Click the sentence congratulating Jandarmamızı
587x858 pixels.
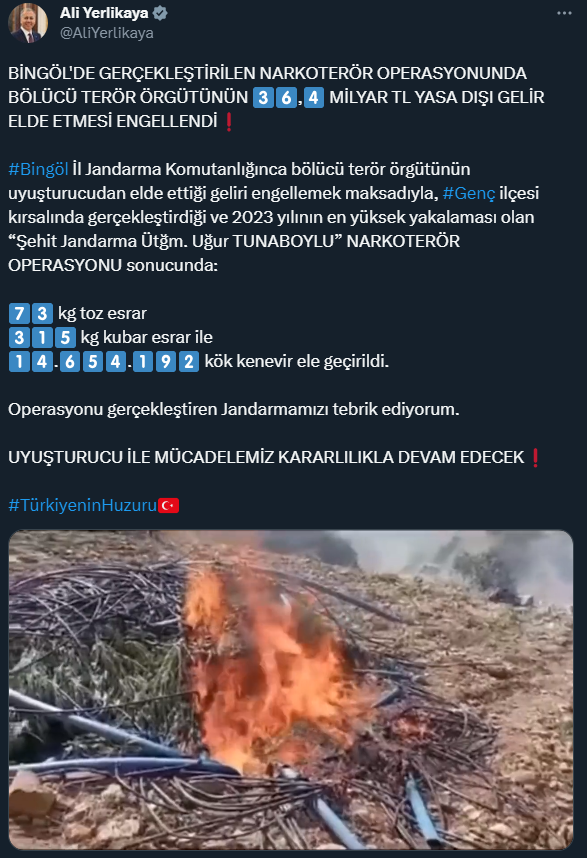pos(234,409)
